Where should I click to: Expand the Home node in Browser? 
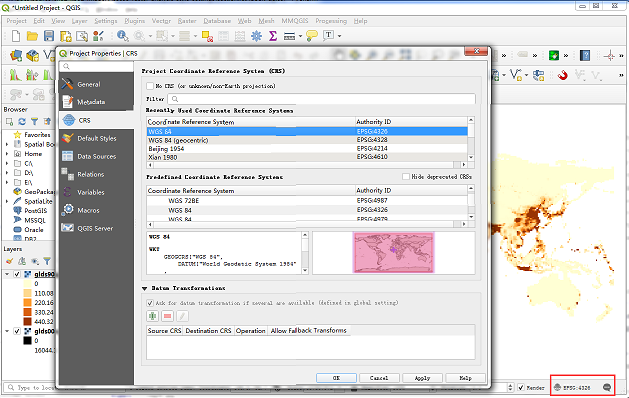click(7, 154)
